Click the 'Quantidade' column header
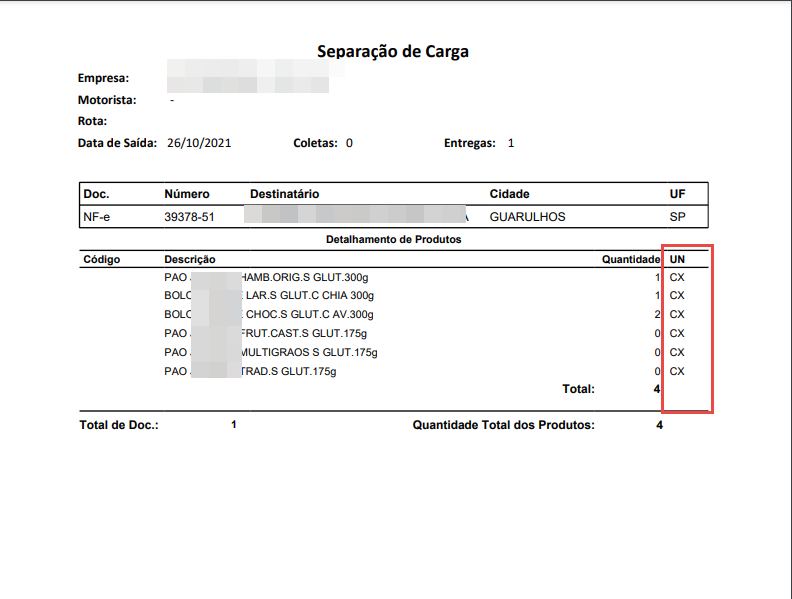Image resolution: width=792 pixels, height=599 pixels. coord(630,259)
